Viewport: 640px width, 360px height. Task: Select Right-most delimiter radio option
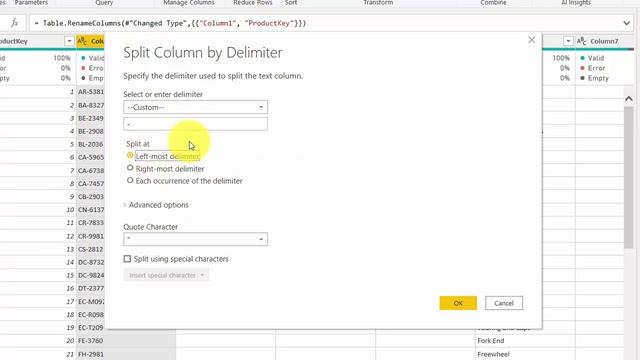(x=130, y=168)
